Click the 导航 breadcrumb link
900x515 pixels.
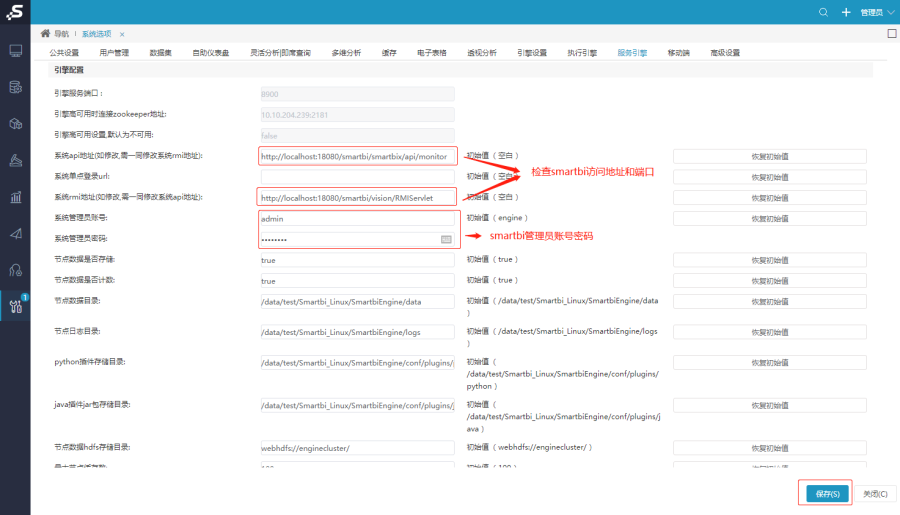tap(61, 34)
